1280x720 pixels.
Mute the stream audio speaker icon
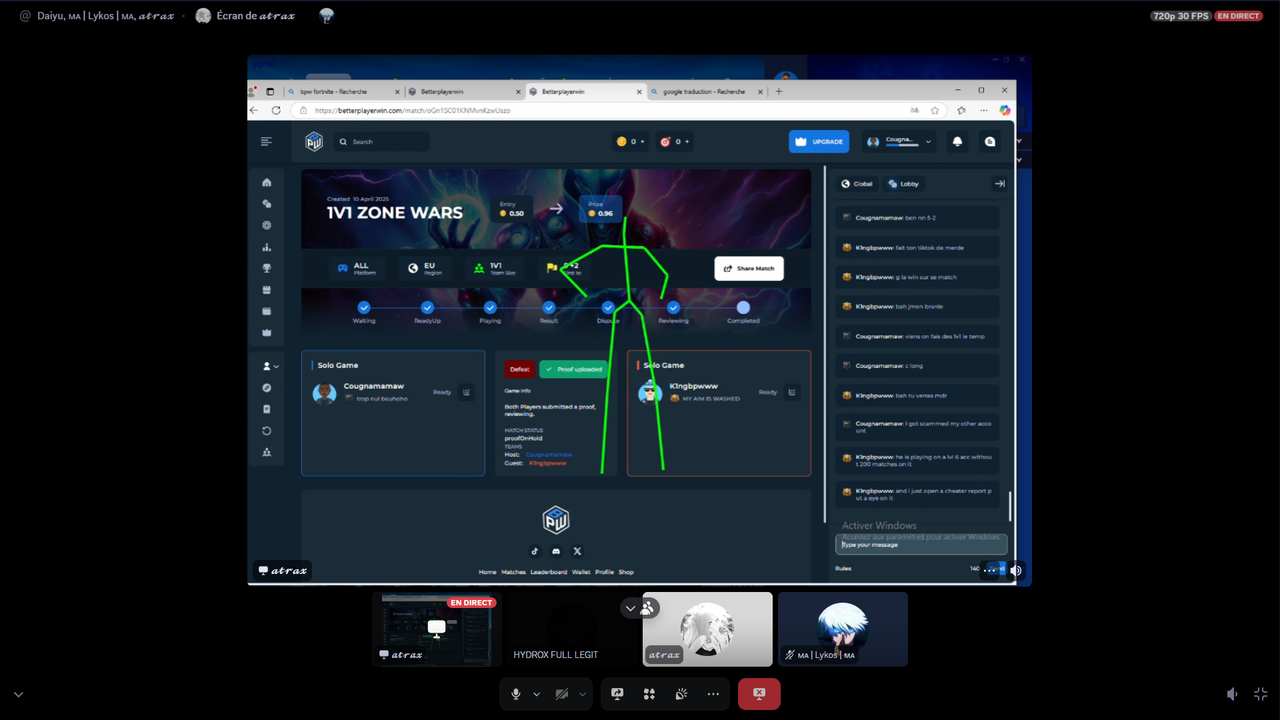coord(1016,570)
